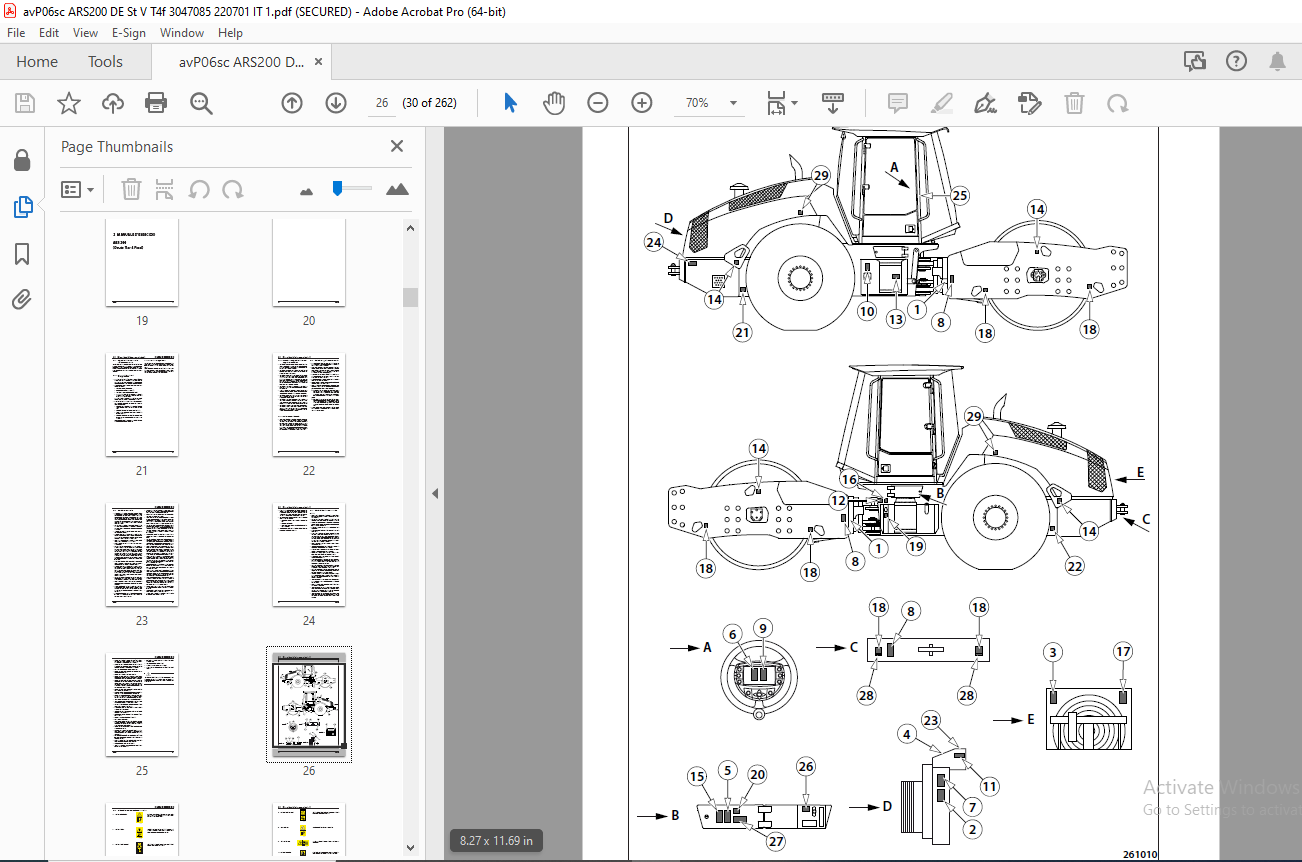Image resolution: width=1302 pixels, height=862 pixels.
Task: Adjust the thumbnail size slider
Action: point(338,187)
